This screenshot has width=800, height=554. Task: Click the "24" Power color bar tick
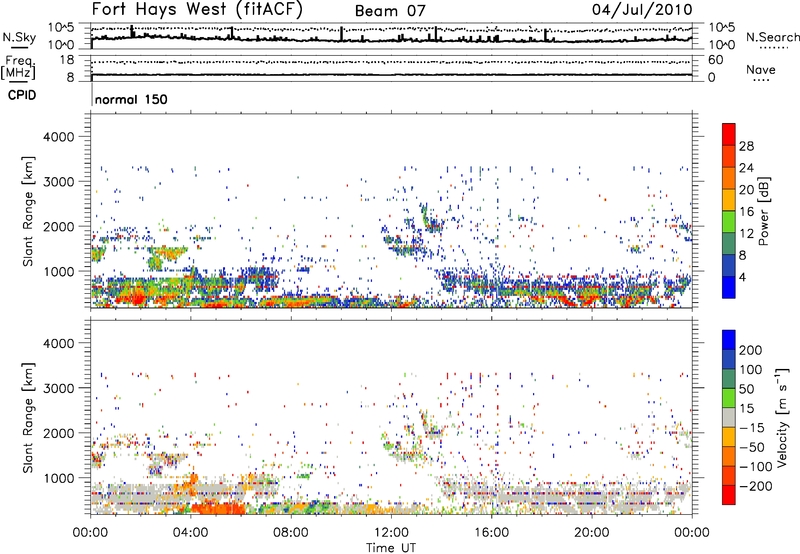746,168
